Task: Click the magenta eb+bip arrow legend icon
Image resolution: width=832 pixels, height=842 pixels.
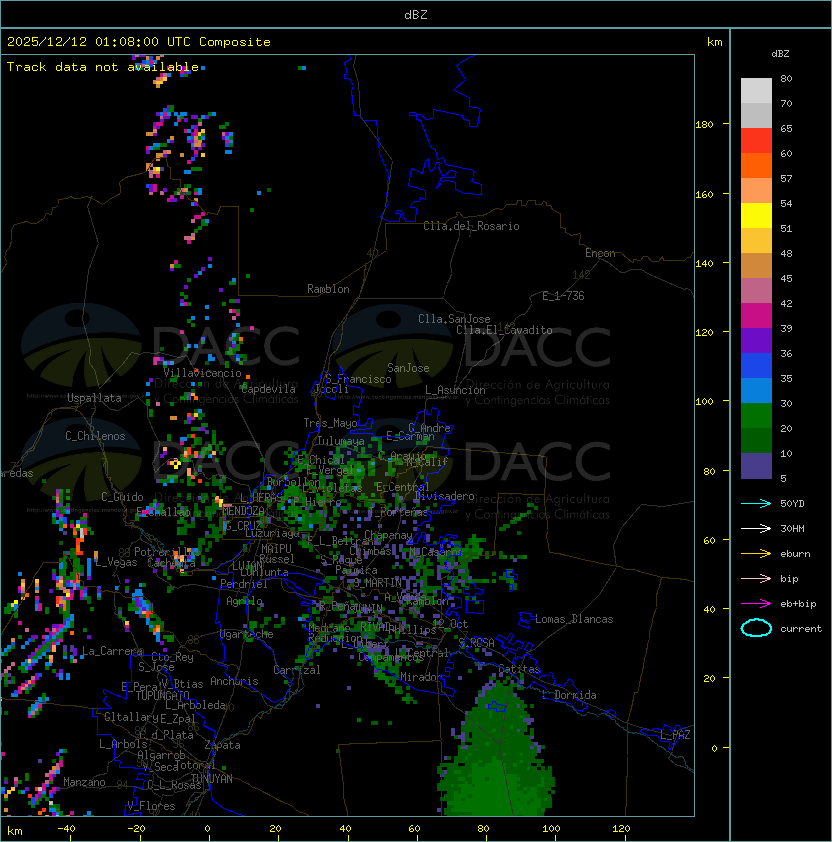Action: (x=756, y=604)
